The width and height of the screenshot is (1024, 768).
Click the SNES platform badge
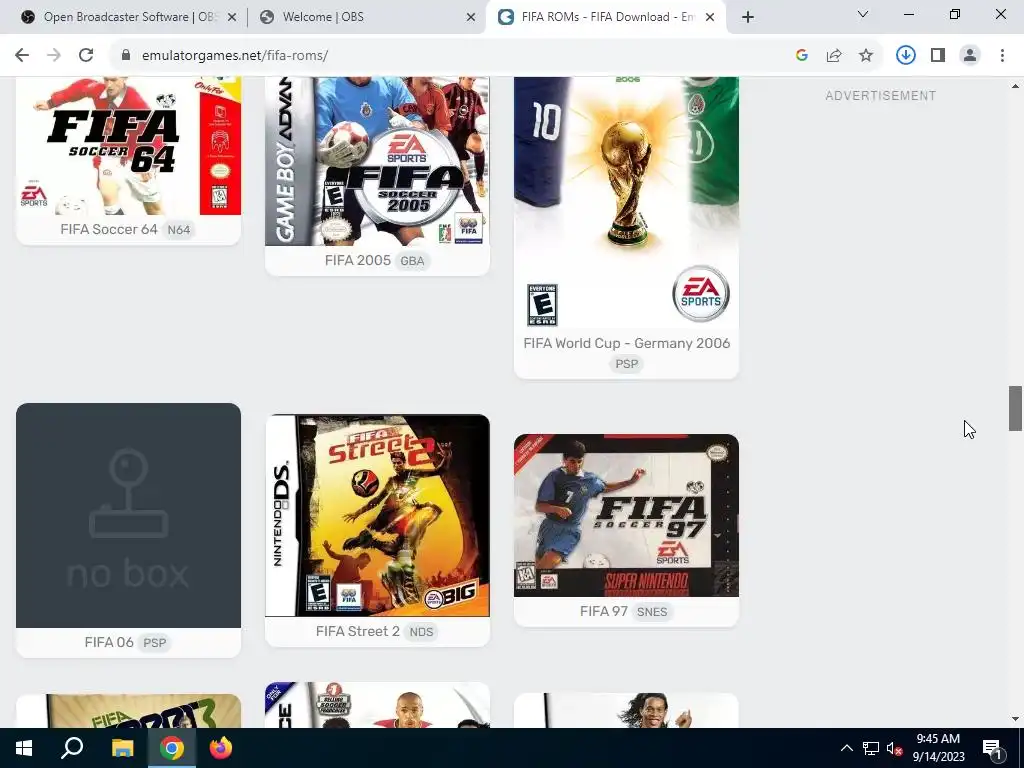coord(652,613)
